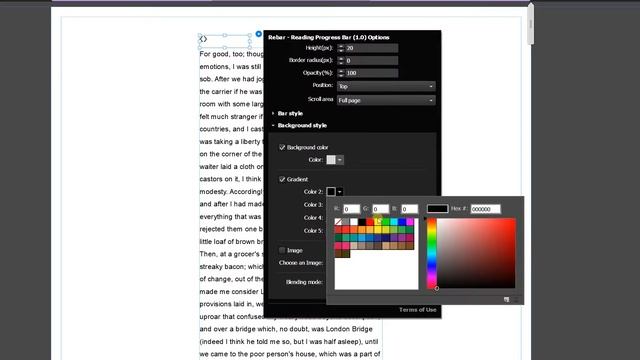
Task: Toggle the Gradient checkbox
Action: (282, 179)
